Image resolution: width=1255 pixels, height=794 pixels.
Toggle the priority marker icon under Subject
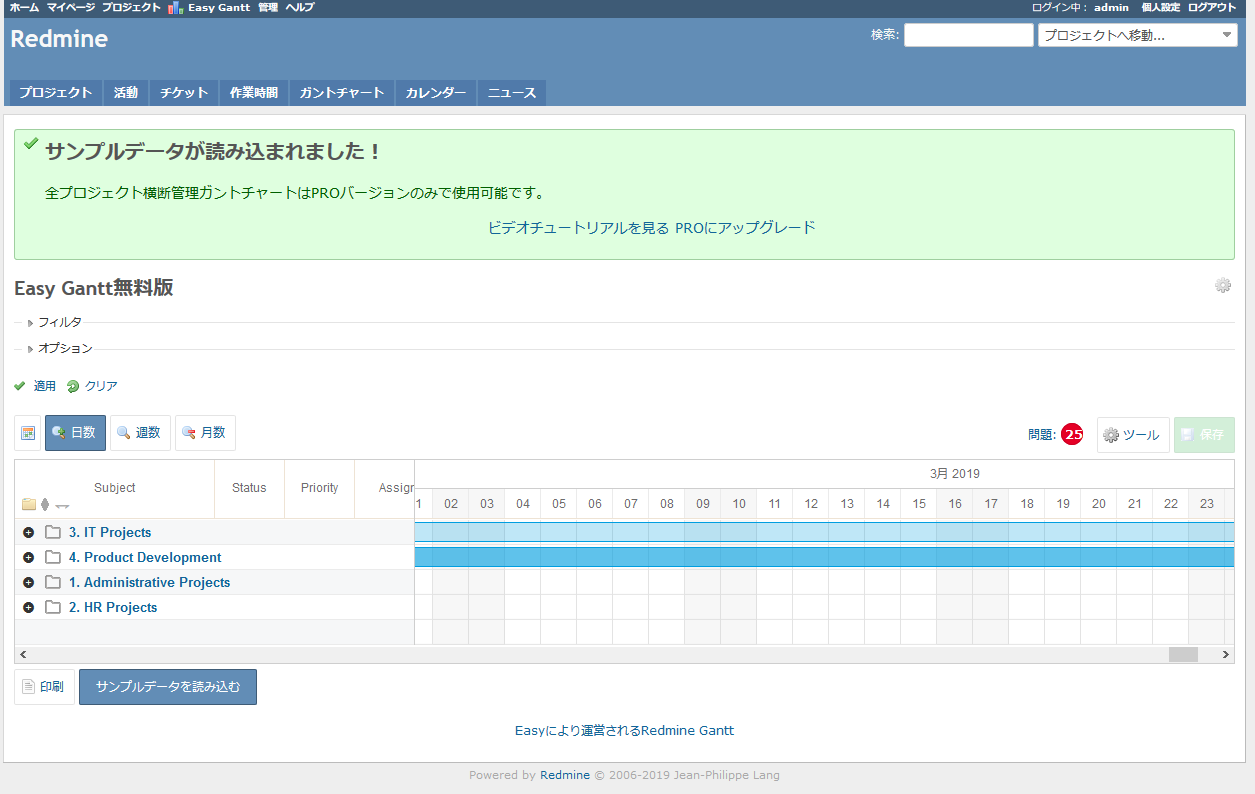(43, 504)
